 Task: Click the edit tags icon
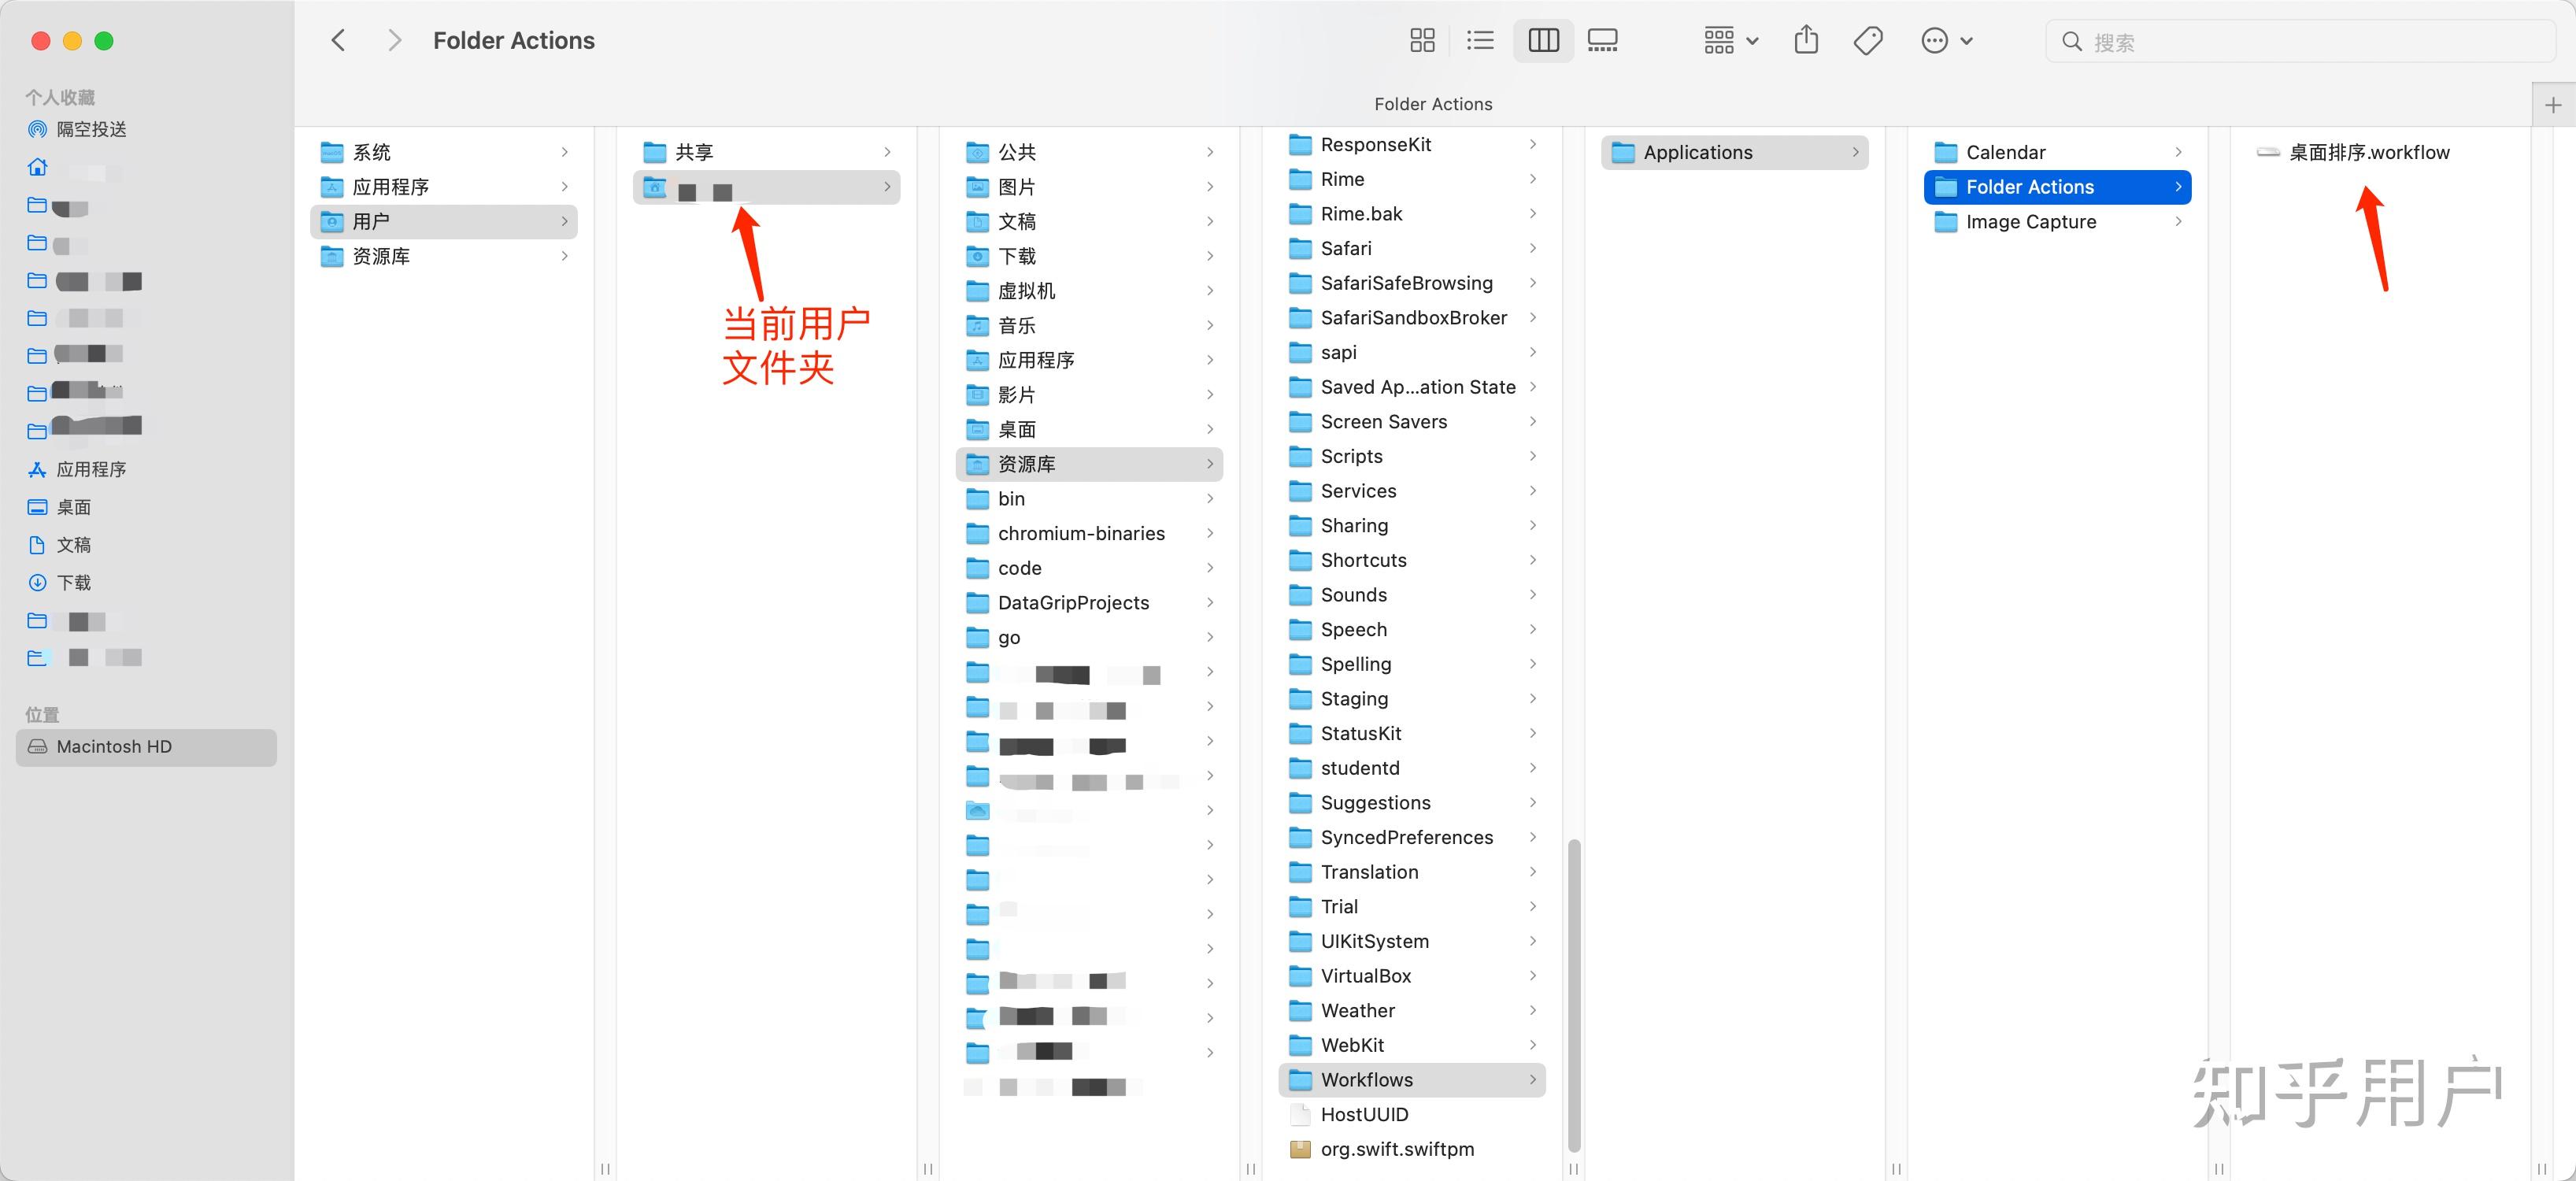(x=1867, y=41)
